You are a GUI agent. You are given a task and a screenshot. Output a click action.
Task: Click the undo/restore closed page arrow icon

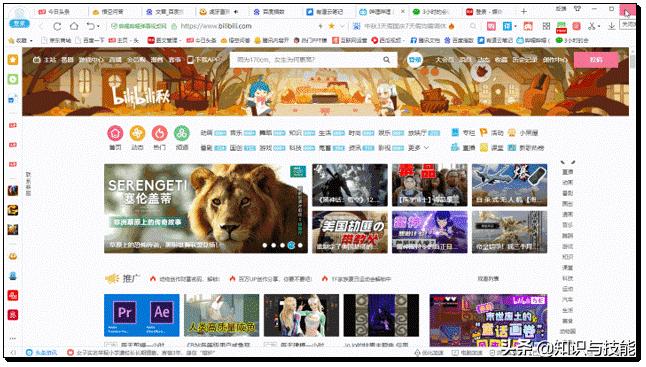[90, 26]
